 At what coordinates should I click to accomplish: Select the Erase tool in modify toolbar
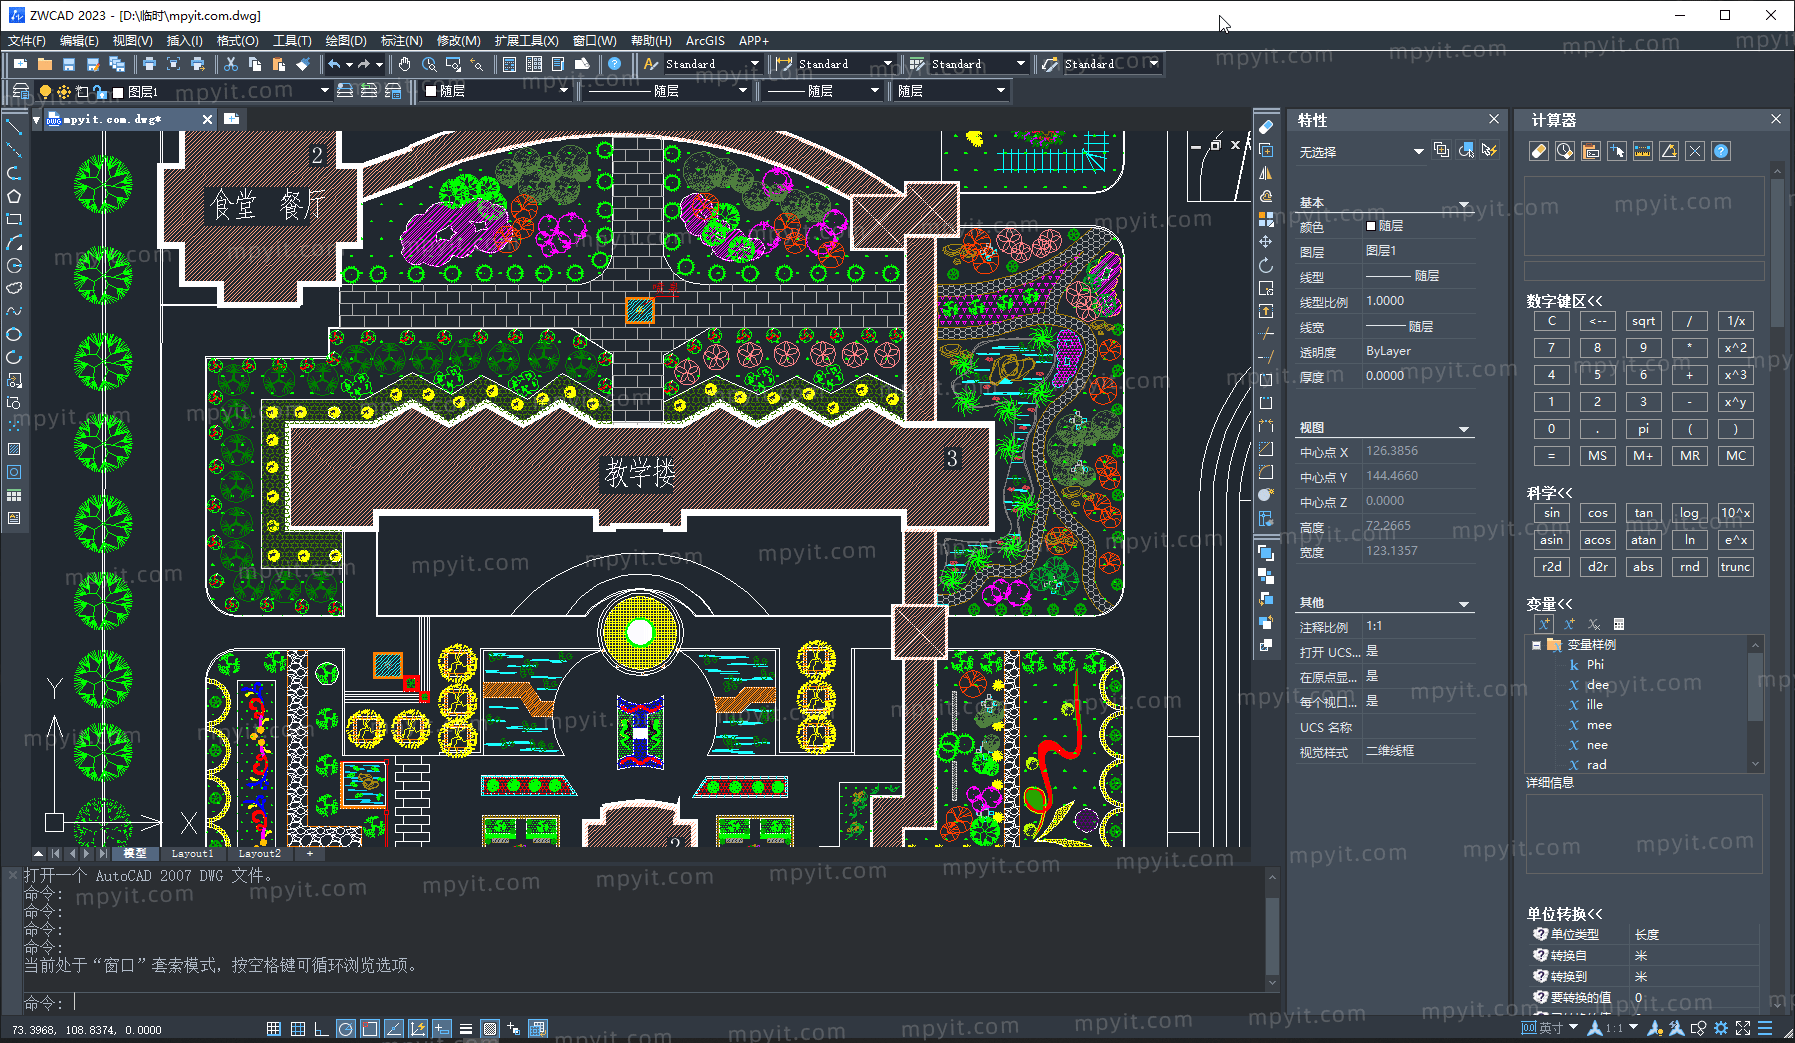click(x=1266, y=127)
